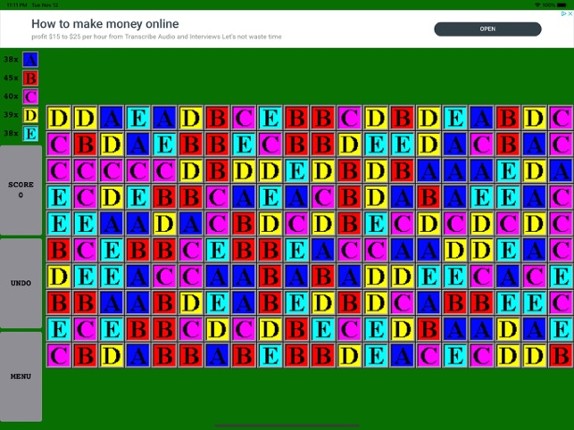Select the blue A legend tile (38x)

coord(30,59)
